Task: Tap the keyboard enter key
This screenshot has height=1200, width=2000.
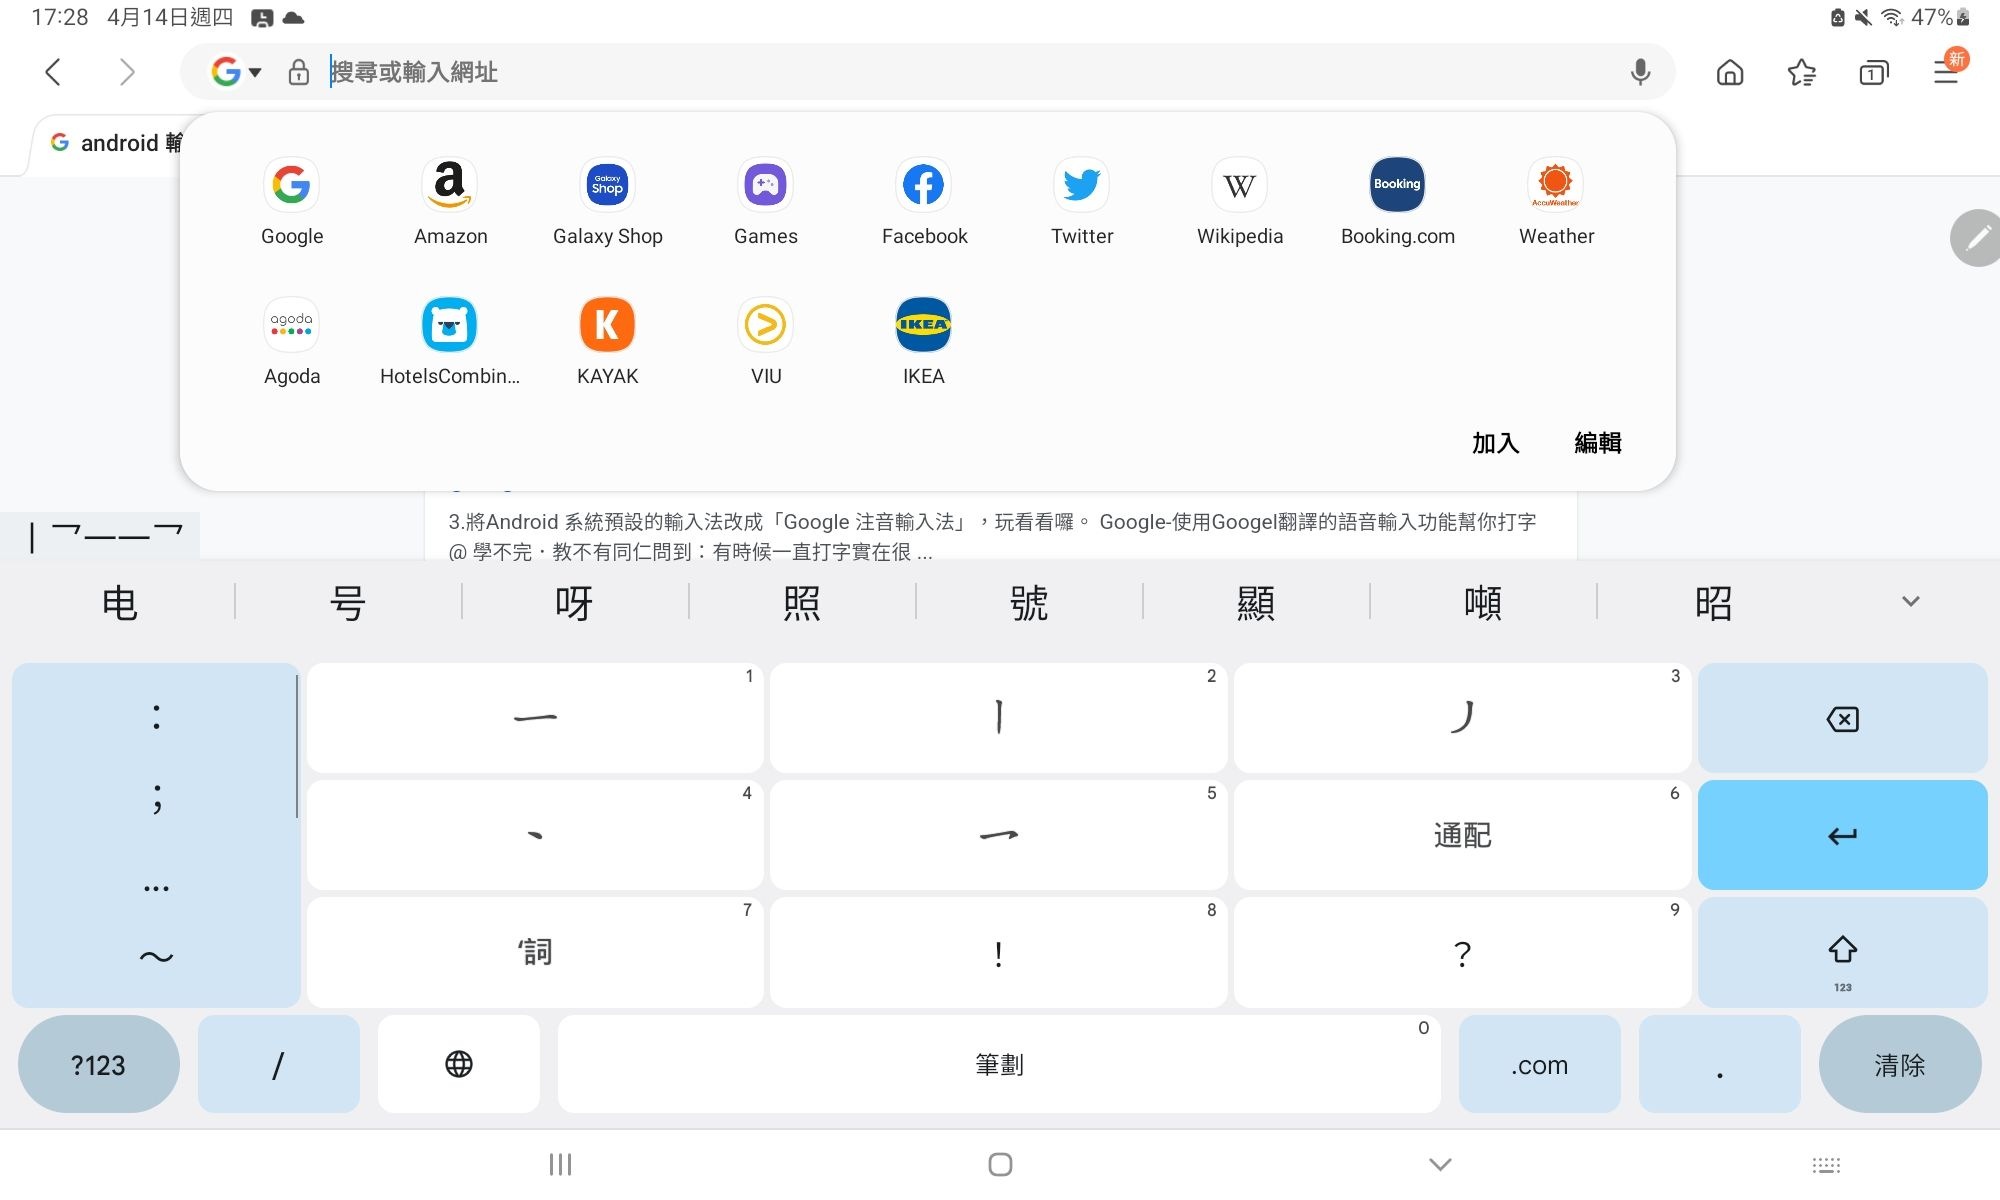Action: tap(1842, 835)
